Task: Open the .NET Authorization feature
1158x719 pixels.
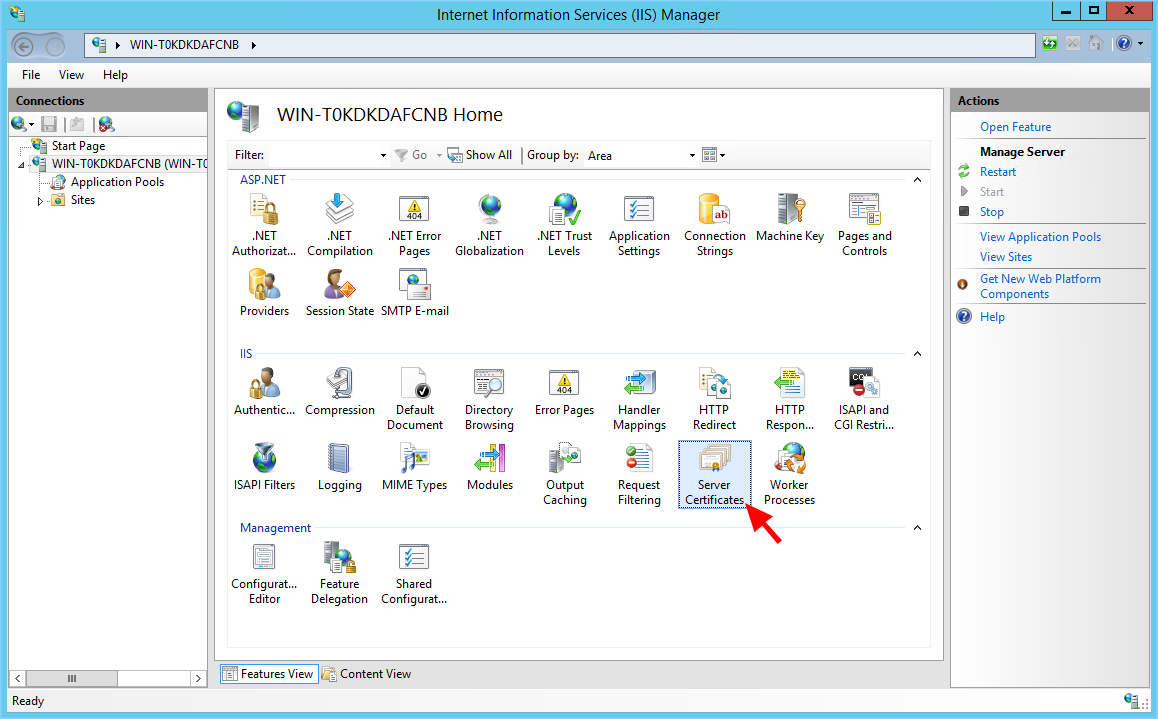Action: pyautogui.click(x=264, y=225)
